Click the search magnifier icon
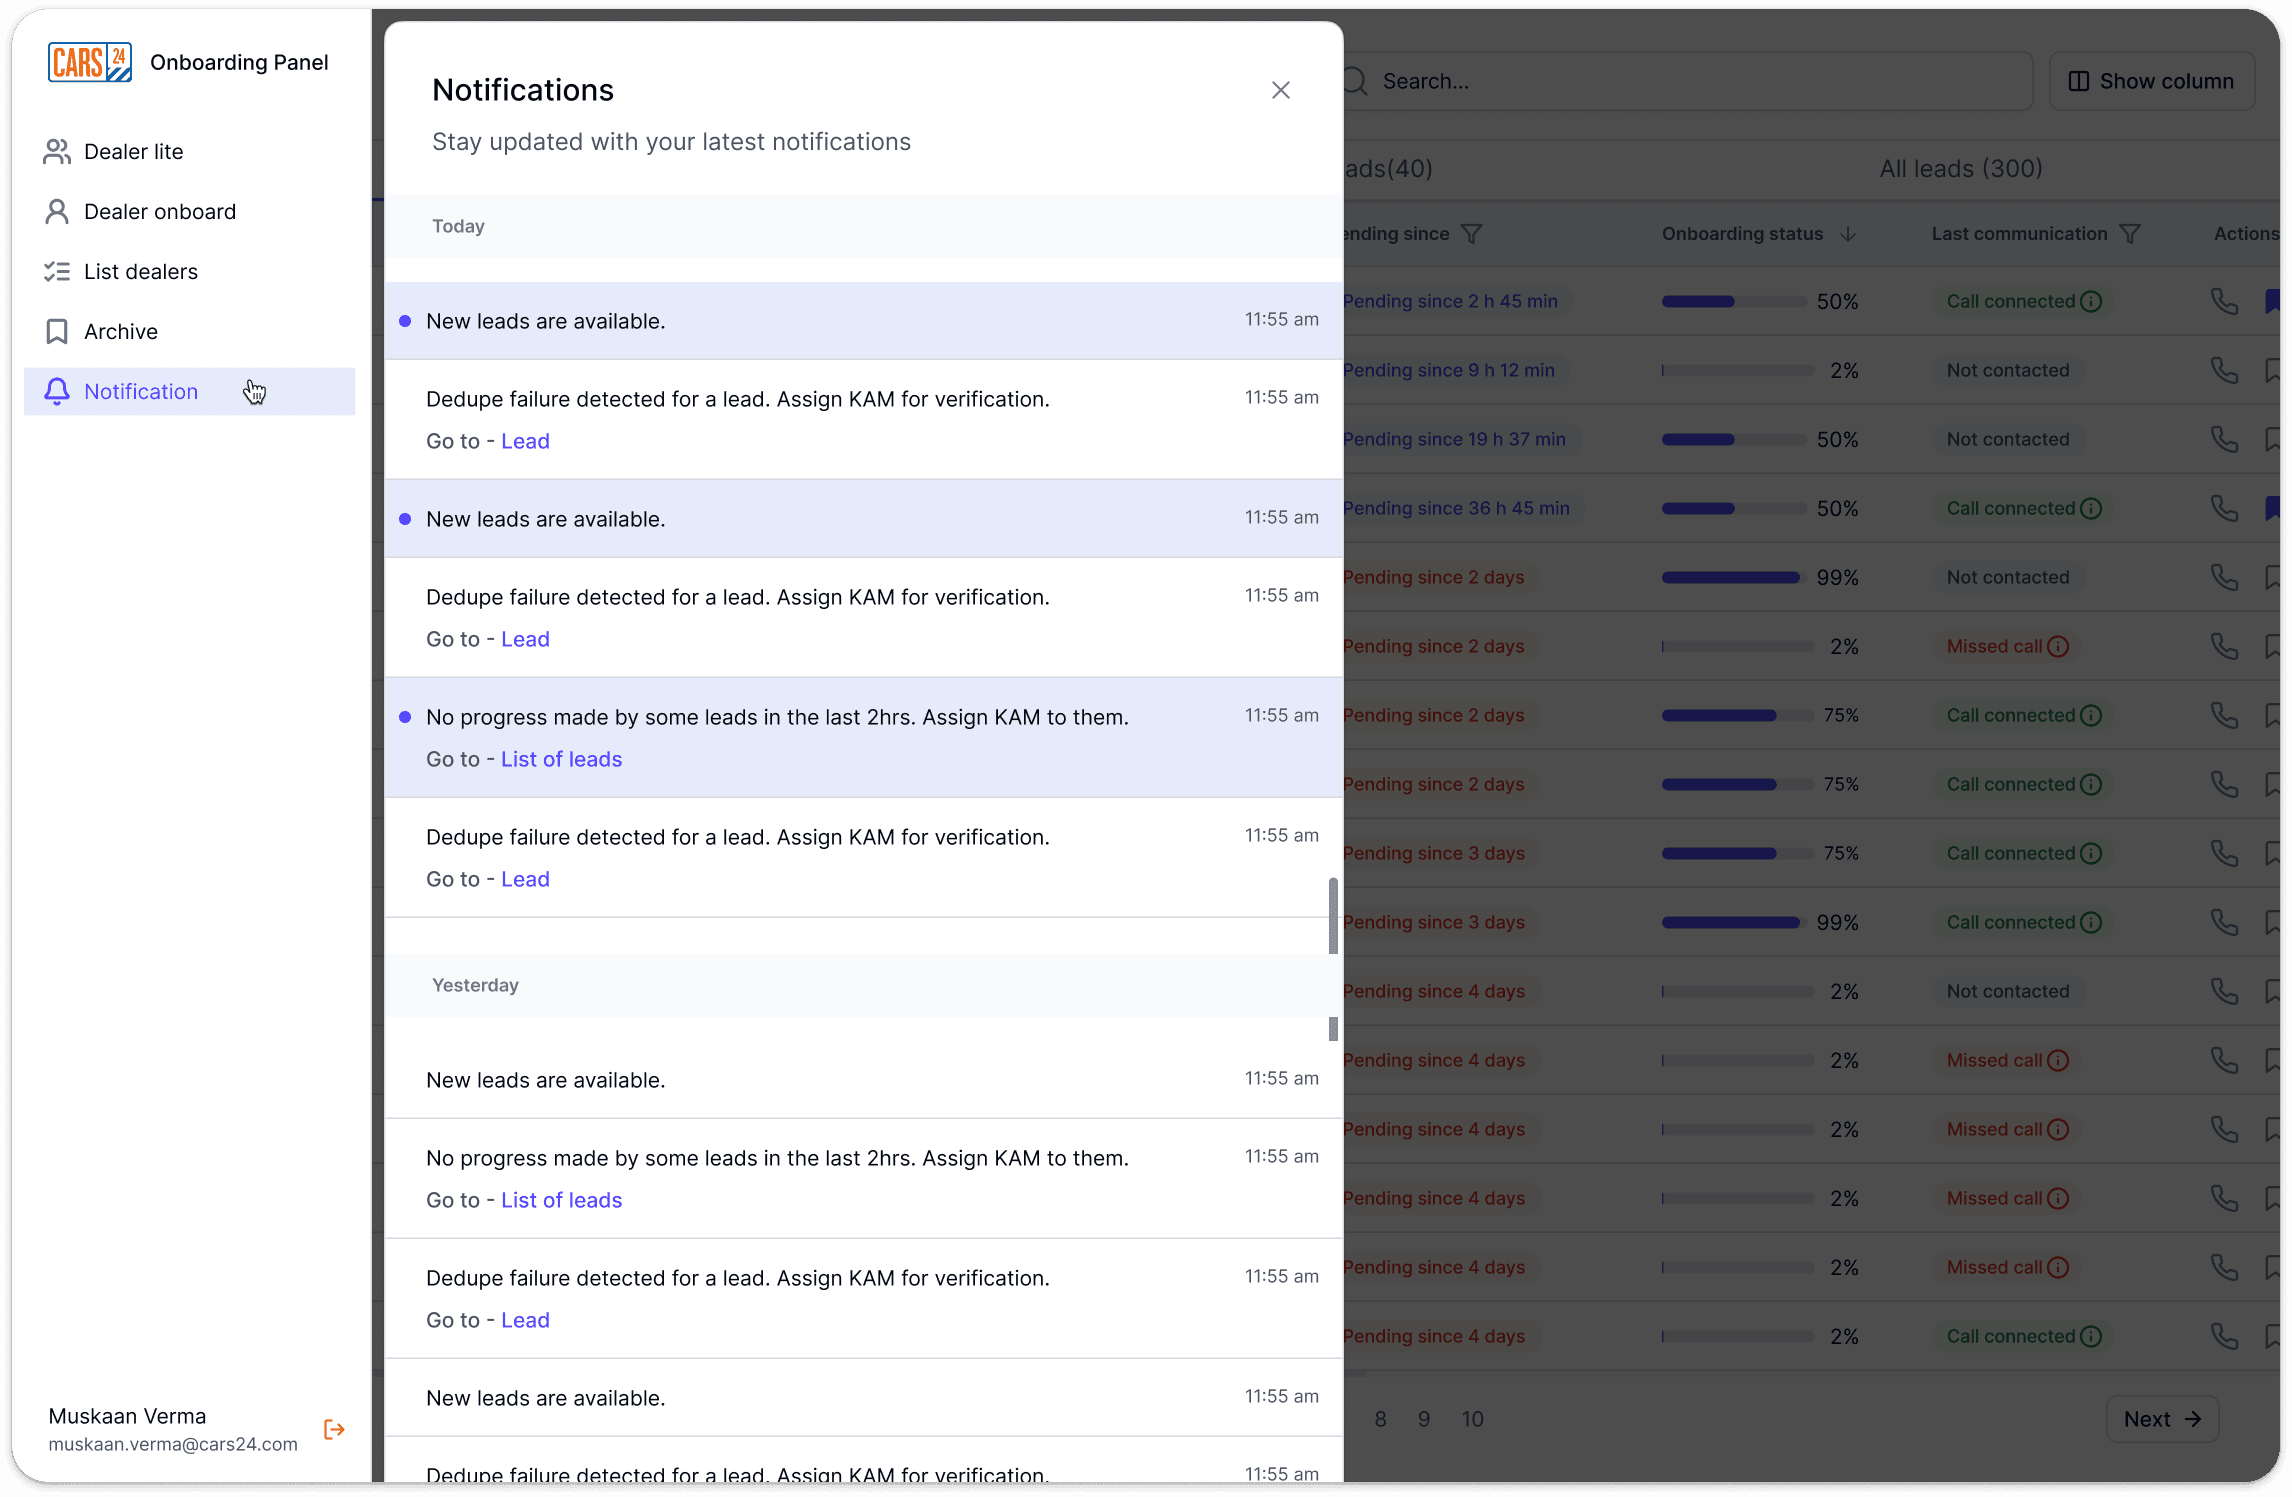Image resolution: width=2292 pixels, height=1497 pixels. pyautogui.click(x=1356, y=81)
